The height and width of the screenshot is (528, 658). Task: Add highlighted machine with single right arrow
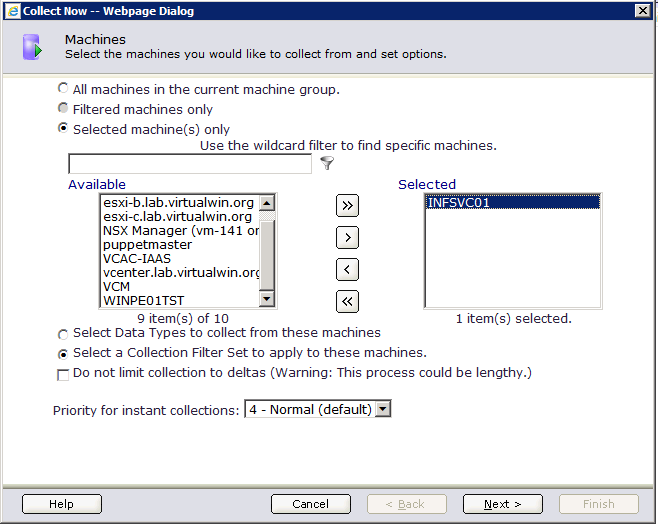347,238
